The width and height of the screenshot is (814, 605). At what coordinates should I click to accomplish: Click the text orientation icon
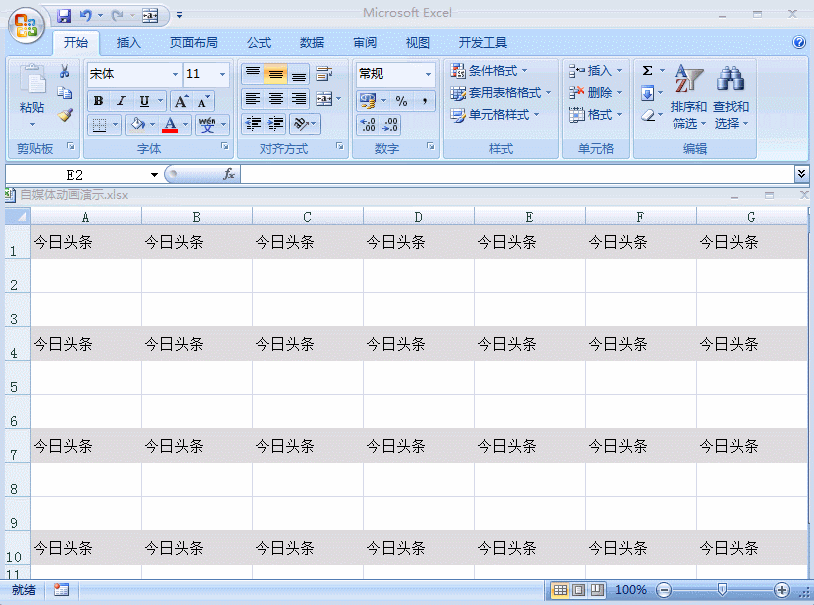[301, 124]
